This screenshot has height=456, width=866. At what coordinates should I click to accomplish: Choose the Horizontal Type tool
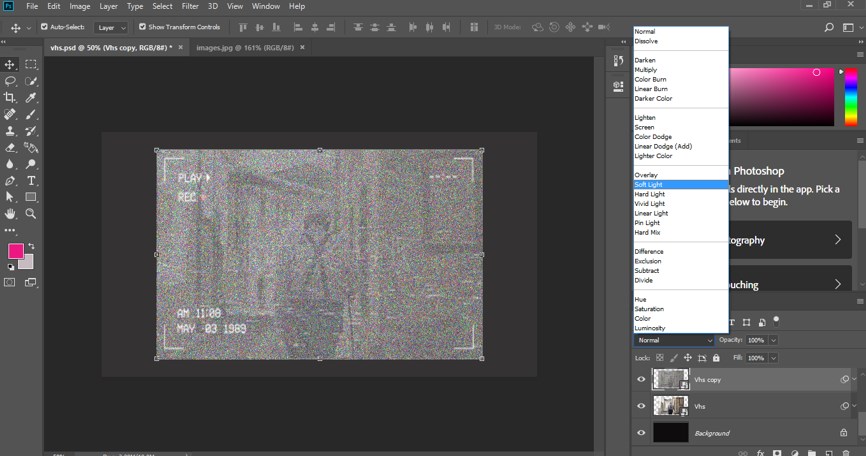(x=31, y=181)
